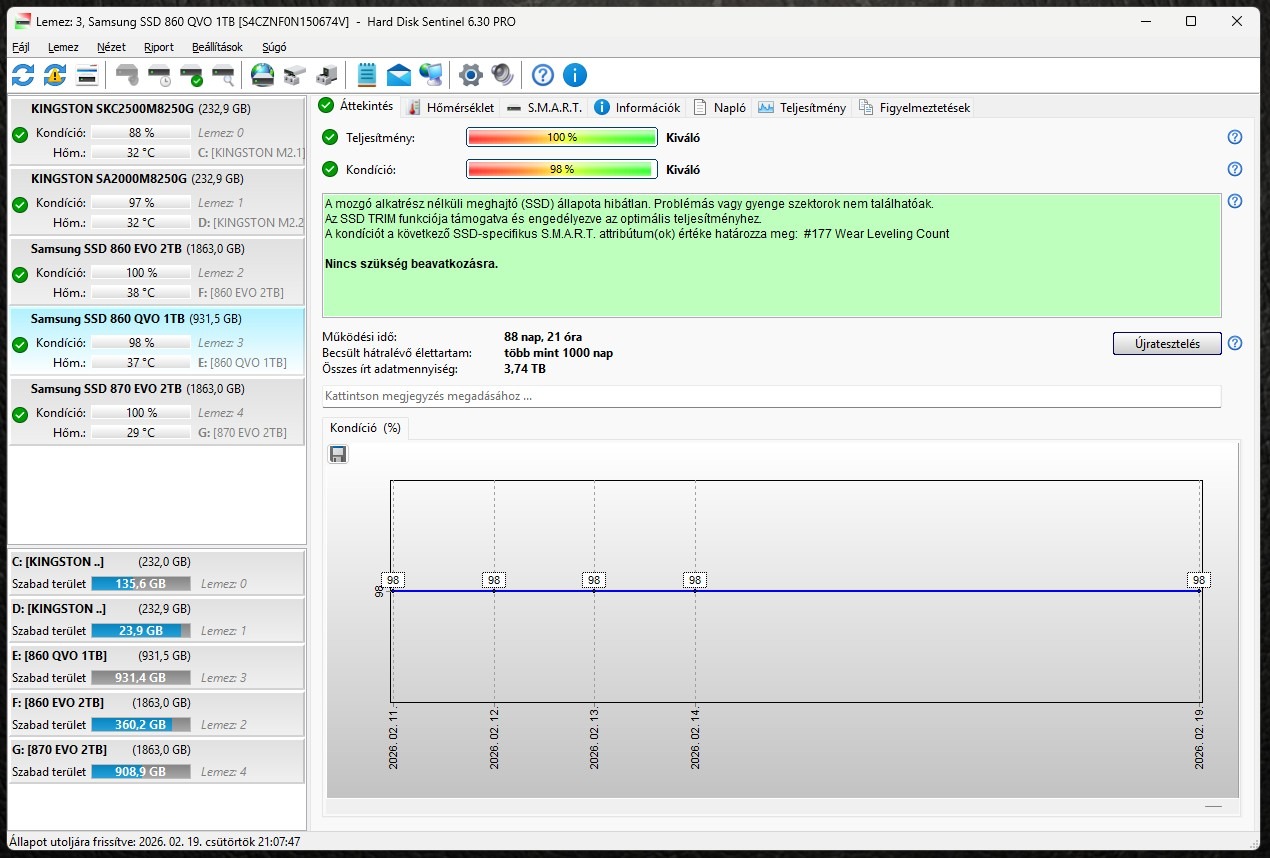Select disk Samsung SSD 860 QVO 1TB

coord(156,341)
